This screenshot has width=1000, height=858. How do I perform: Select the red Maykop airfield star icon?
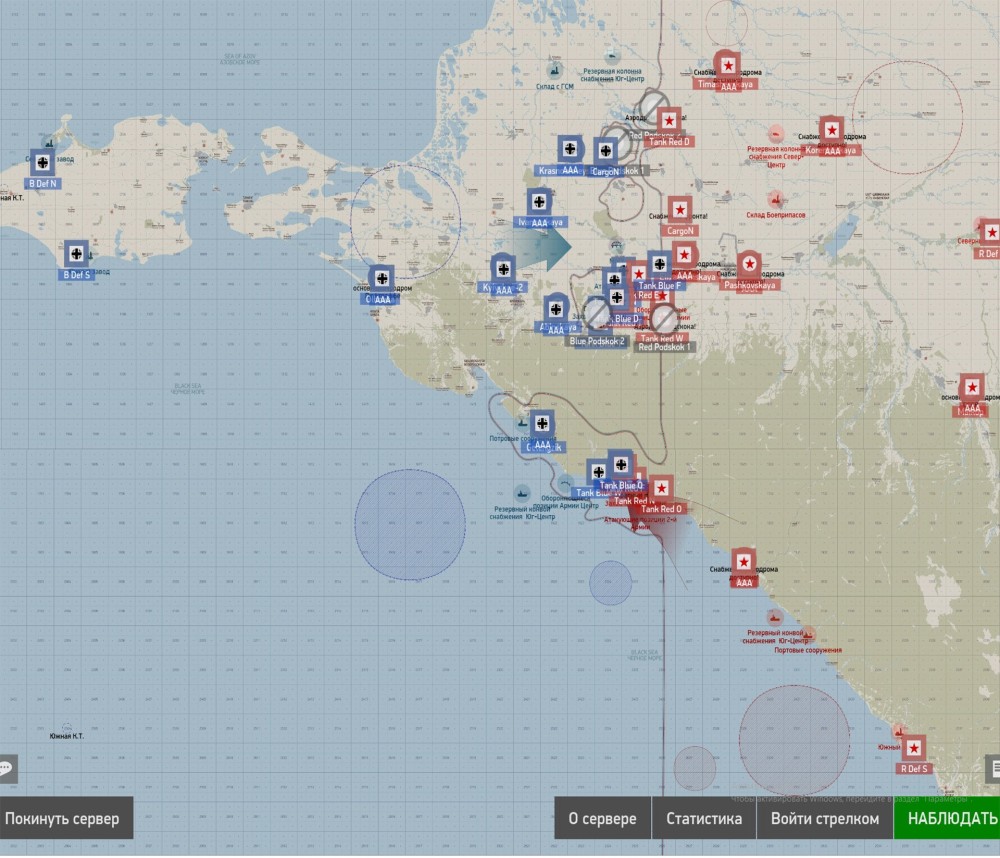pos(972,387)
